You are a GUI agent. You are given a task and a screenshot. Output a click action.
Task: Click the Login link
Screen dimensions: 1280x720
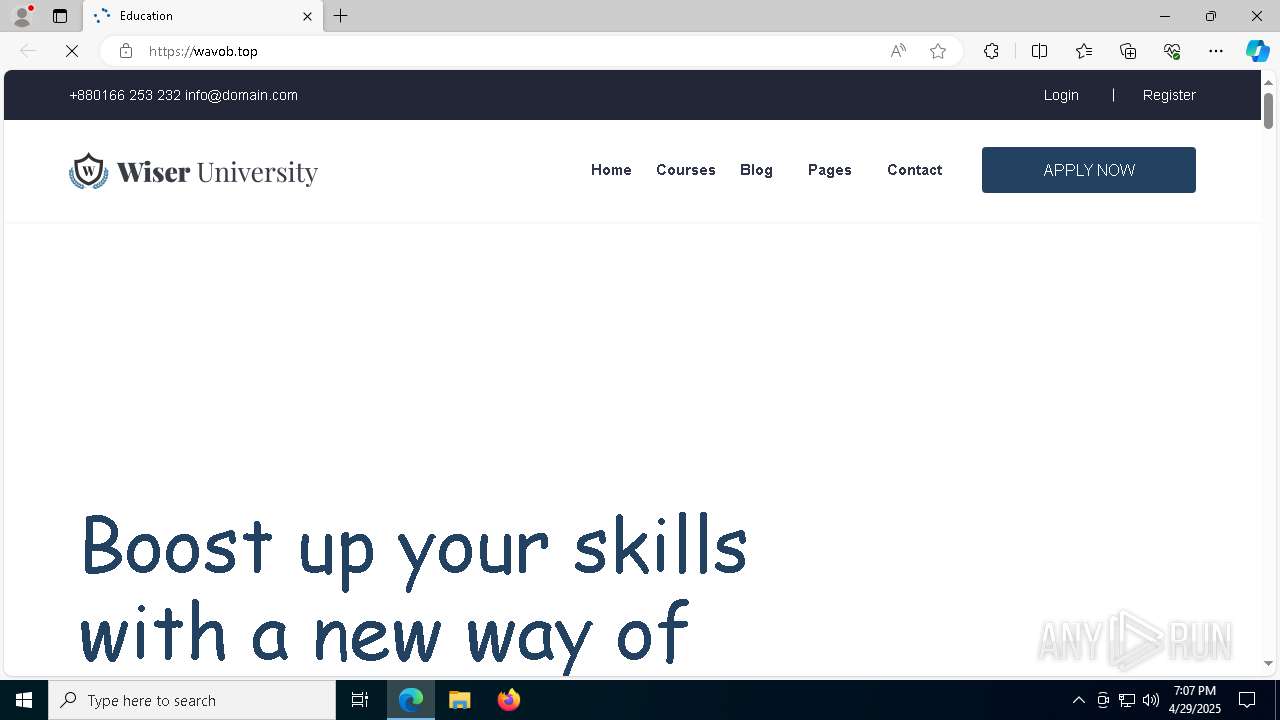click(1061, 95)
